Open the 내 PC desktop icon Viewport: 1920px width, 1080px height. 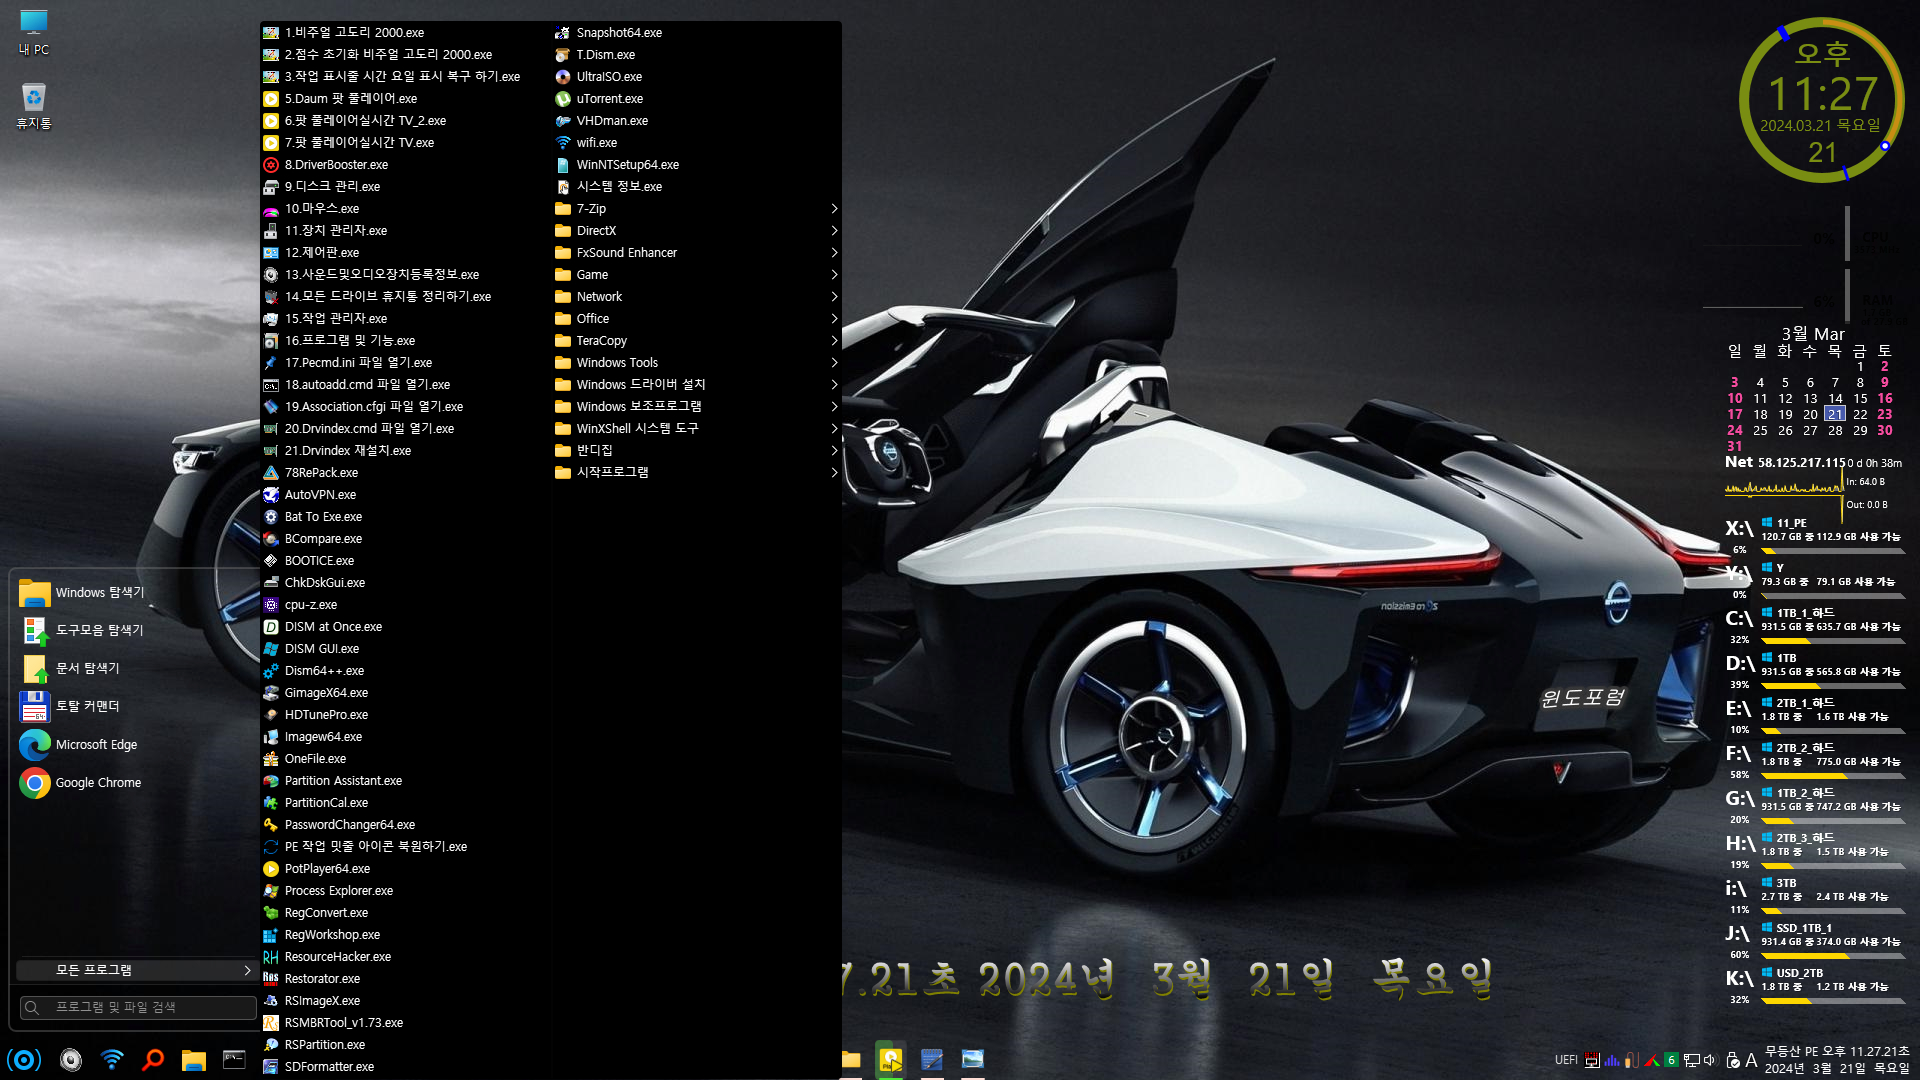click(34, 32)
